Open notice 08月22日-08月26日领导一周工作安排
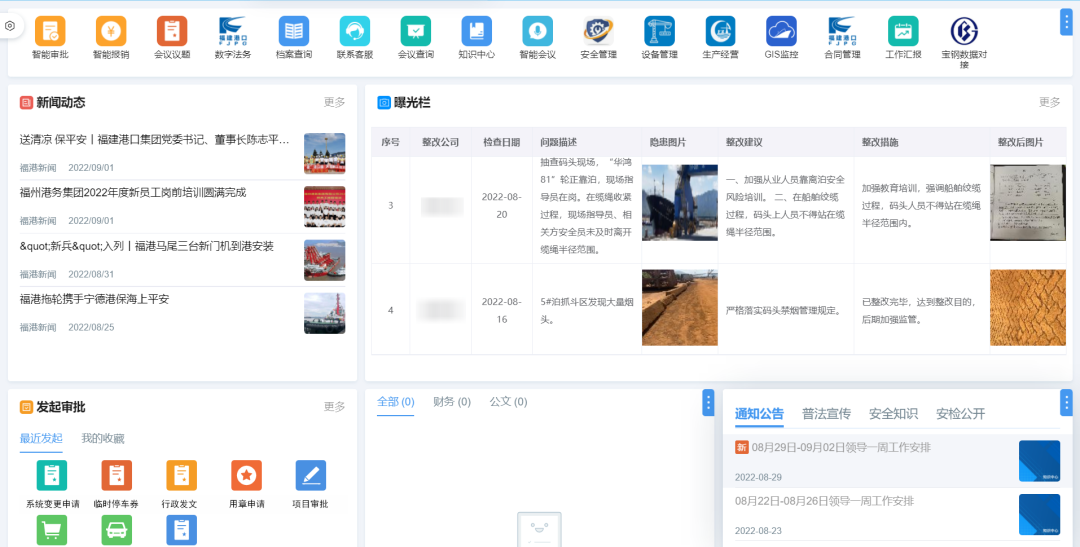The height and width of the screenshot is (547, 1080). pos(824,501)
